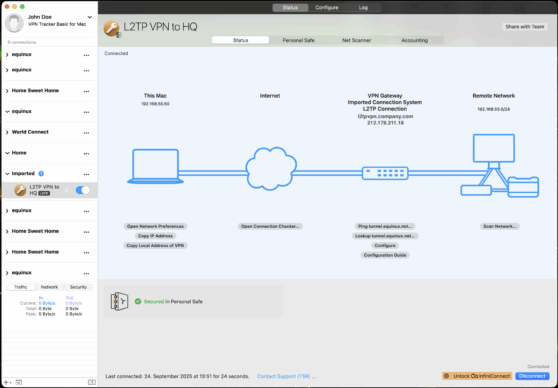The height and width of the screenshot is (388, 558).
Task: Turn off the L2TP VPN to HQ switch
Action: pos(83,190)
